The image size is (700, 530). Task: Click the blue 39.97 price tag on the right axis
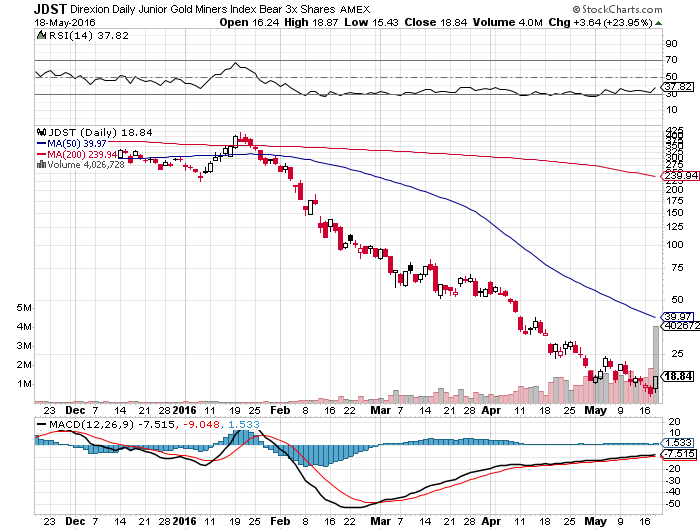pyautogui.click(x=678, y=317)
